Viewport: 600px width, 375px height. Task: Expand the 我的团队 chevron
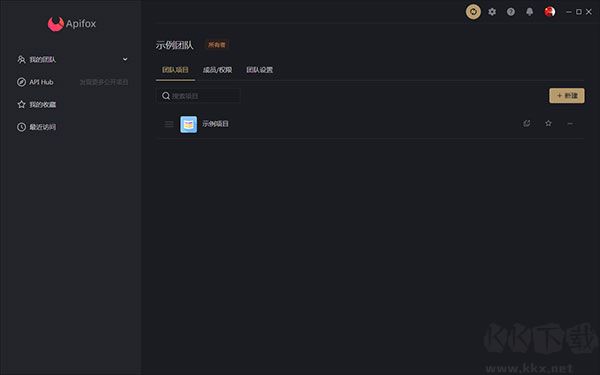pyautogui.click(x=125, y=59)
